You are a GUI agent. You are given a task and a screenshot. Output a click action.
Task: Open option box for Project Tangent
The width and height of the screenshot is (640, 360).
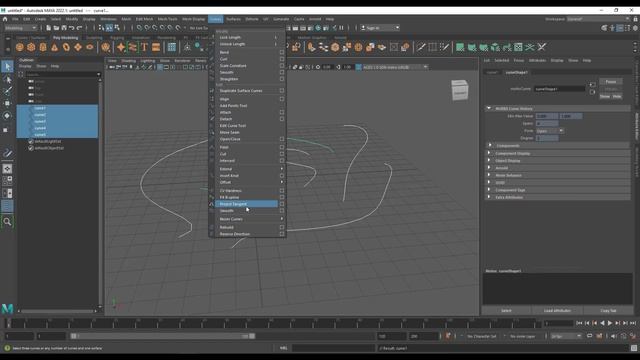click(x=282, y=204)
